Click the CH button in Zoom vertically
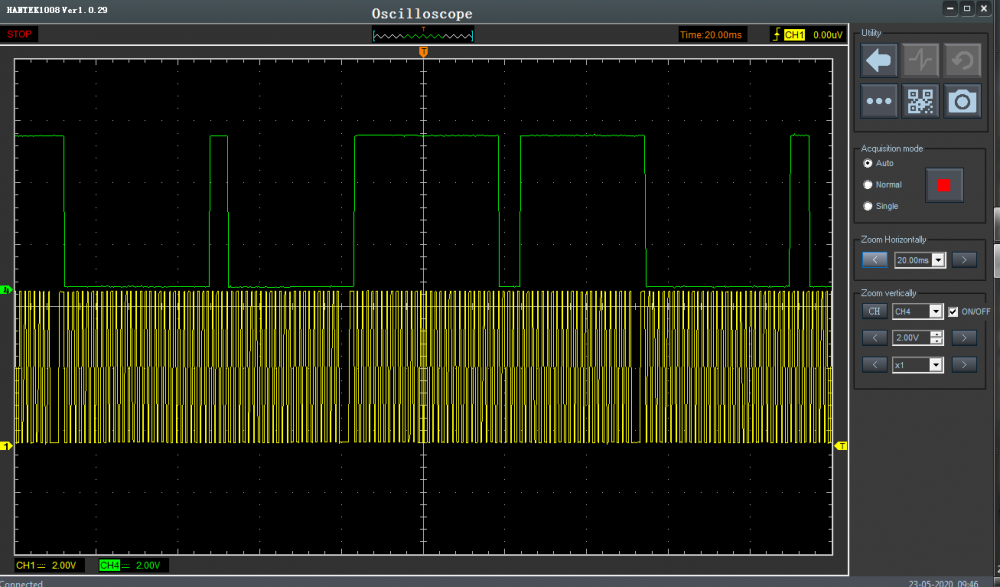This screenshot has height=587, width=1000. pos(874,311)
